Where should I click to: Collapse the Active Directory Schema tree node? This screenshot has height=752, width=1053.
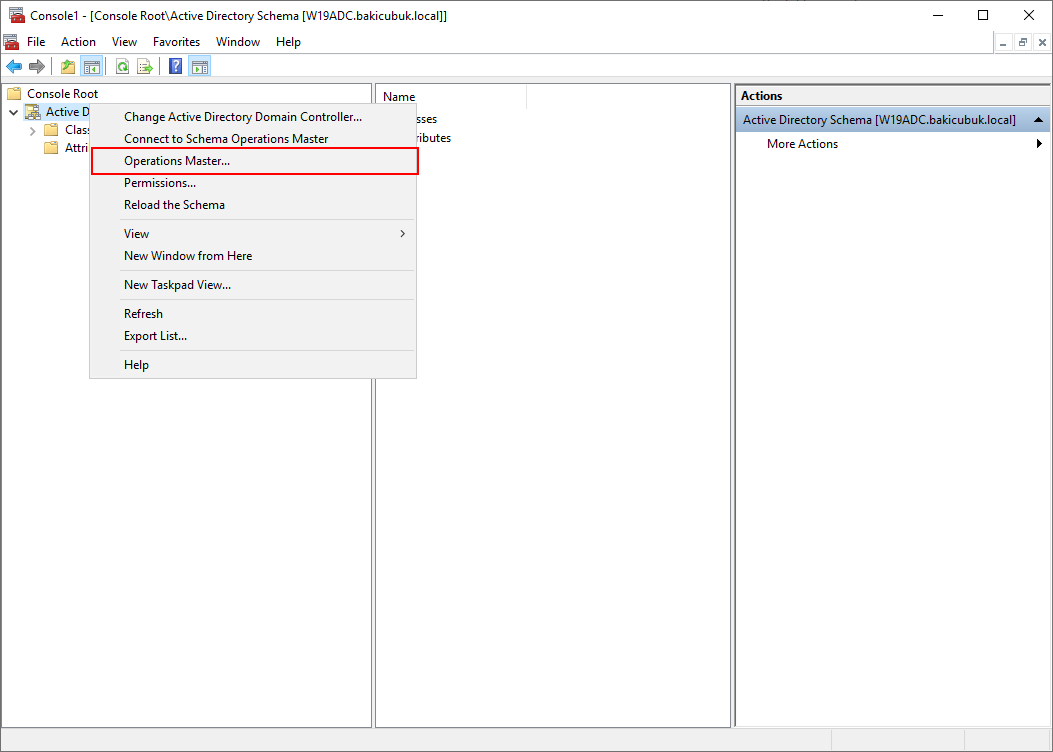13,112
